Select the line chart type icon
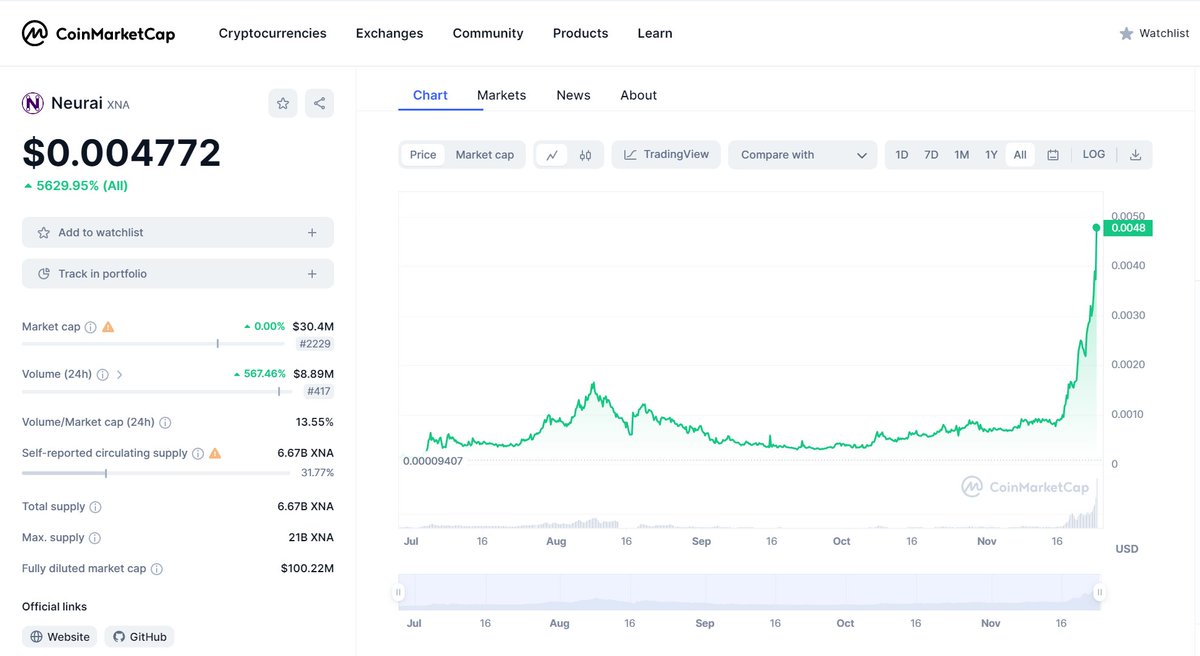Viewport: 1200px width, 656px height. pyautogui.click(x=552, y=155)
